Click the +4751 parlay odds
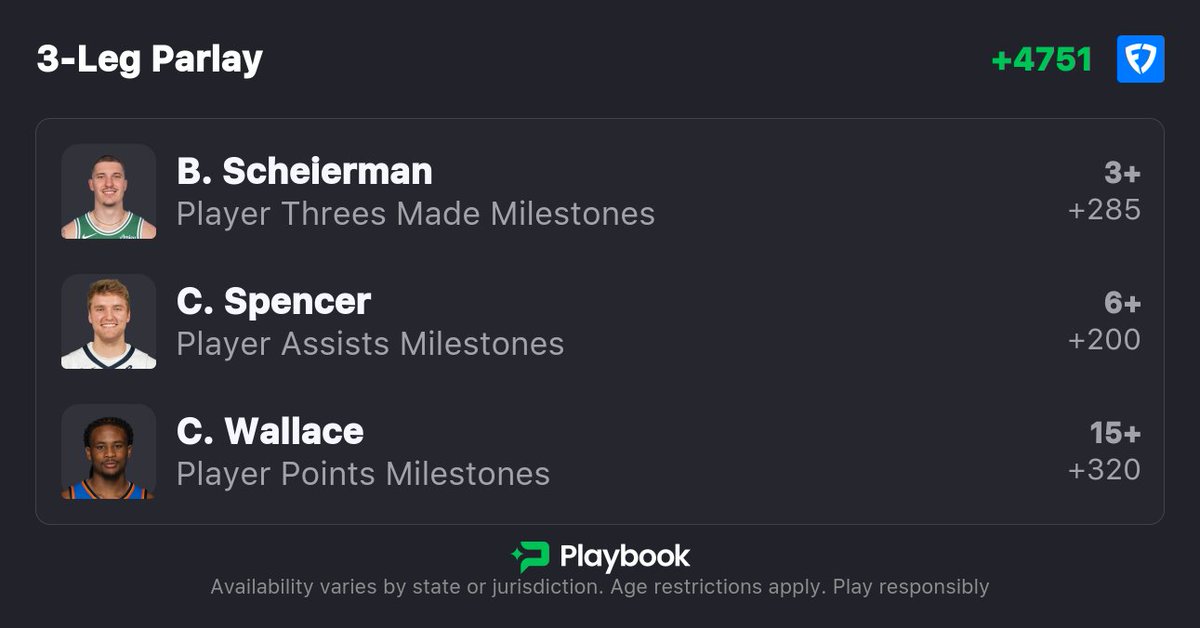Viewport: 1200px width, 628px height. (1041, 60)
